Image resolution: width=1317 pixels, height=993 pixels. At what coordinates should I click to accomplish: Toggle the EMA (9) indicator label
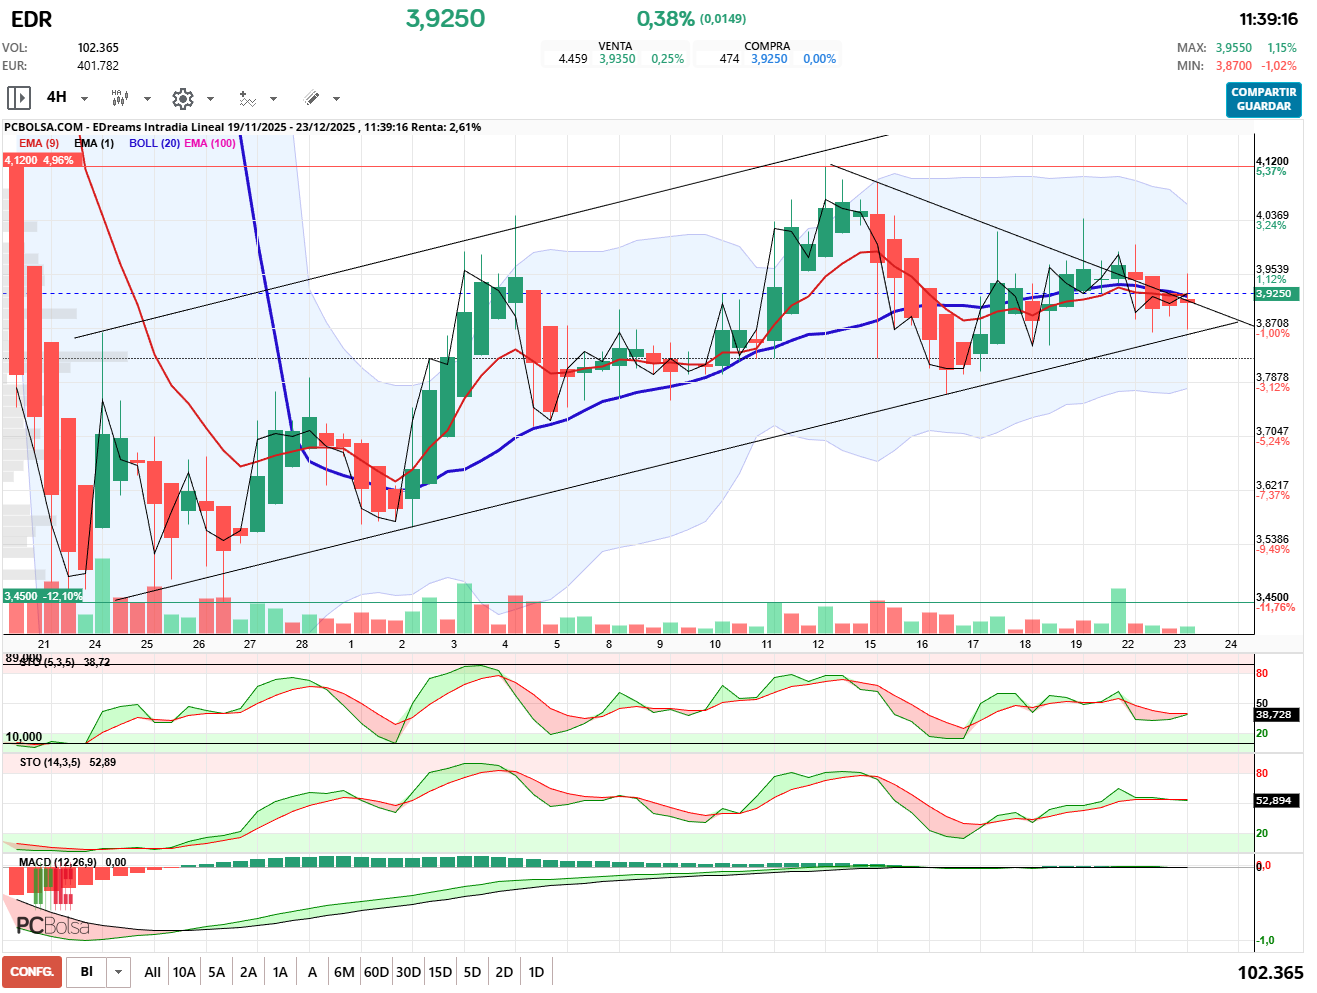(x=39, y=143)
